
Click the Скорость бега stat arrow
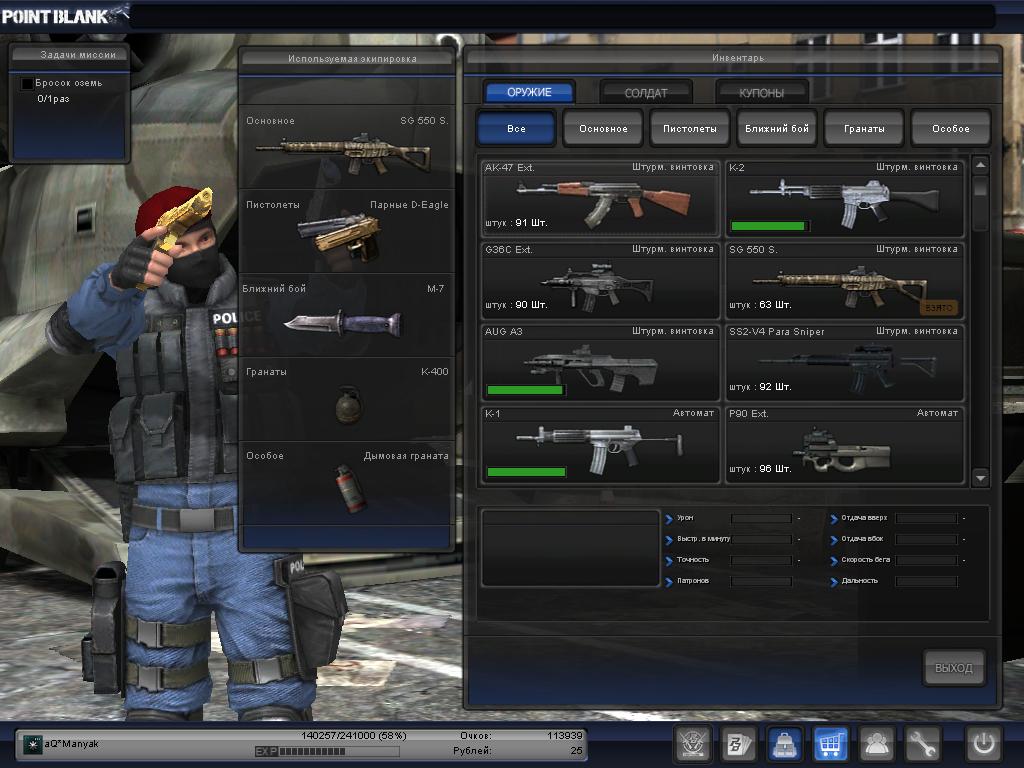pyautogui.click(x=834, y=561)
